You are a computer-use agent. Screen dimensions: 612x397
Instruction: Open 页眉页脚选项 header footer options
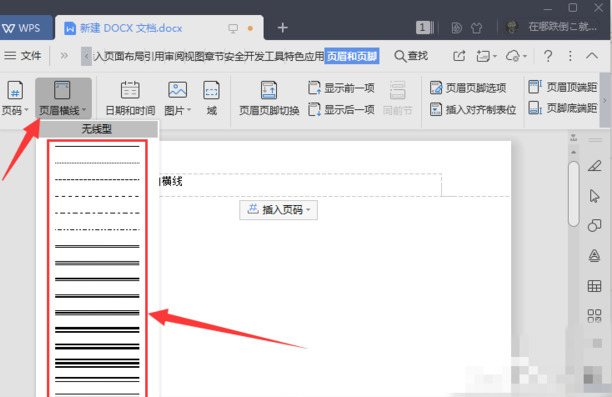(468, 88)
